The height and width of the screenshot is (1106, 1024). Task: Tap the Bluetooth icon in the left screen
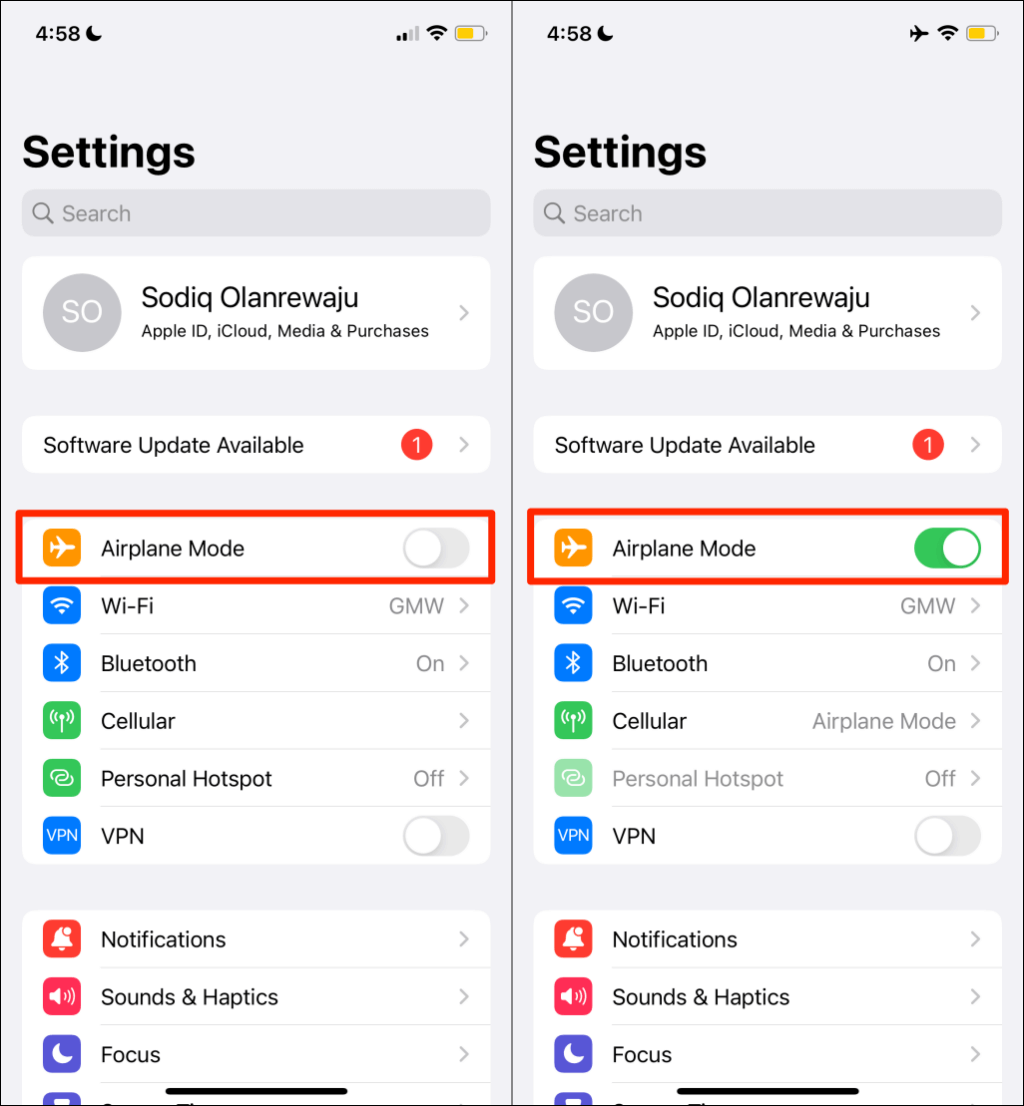[62, 663]
